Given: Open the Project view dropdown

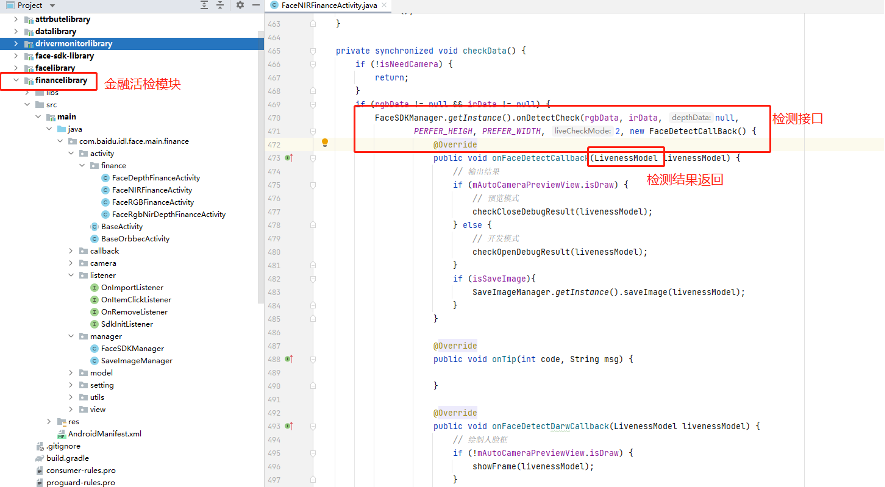Looking at the screenshot, I should pos(52,5).
